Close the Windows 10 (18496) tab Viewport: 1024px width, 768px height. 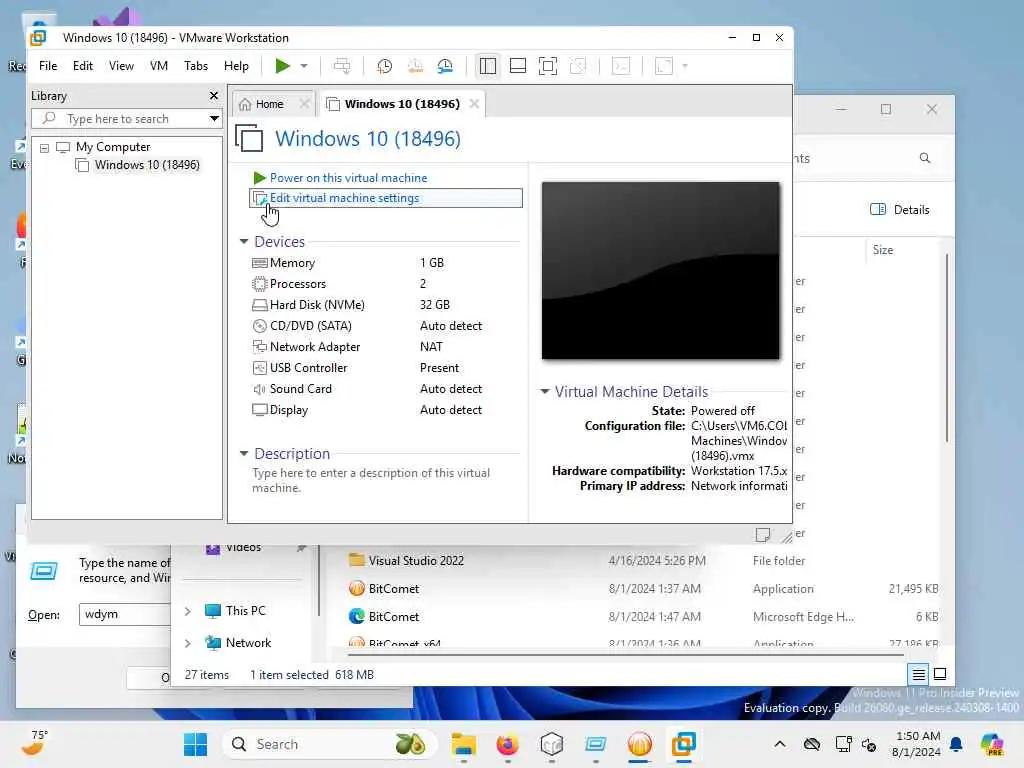(x=474, y=104)
